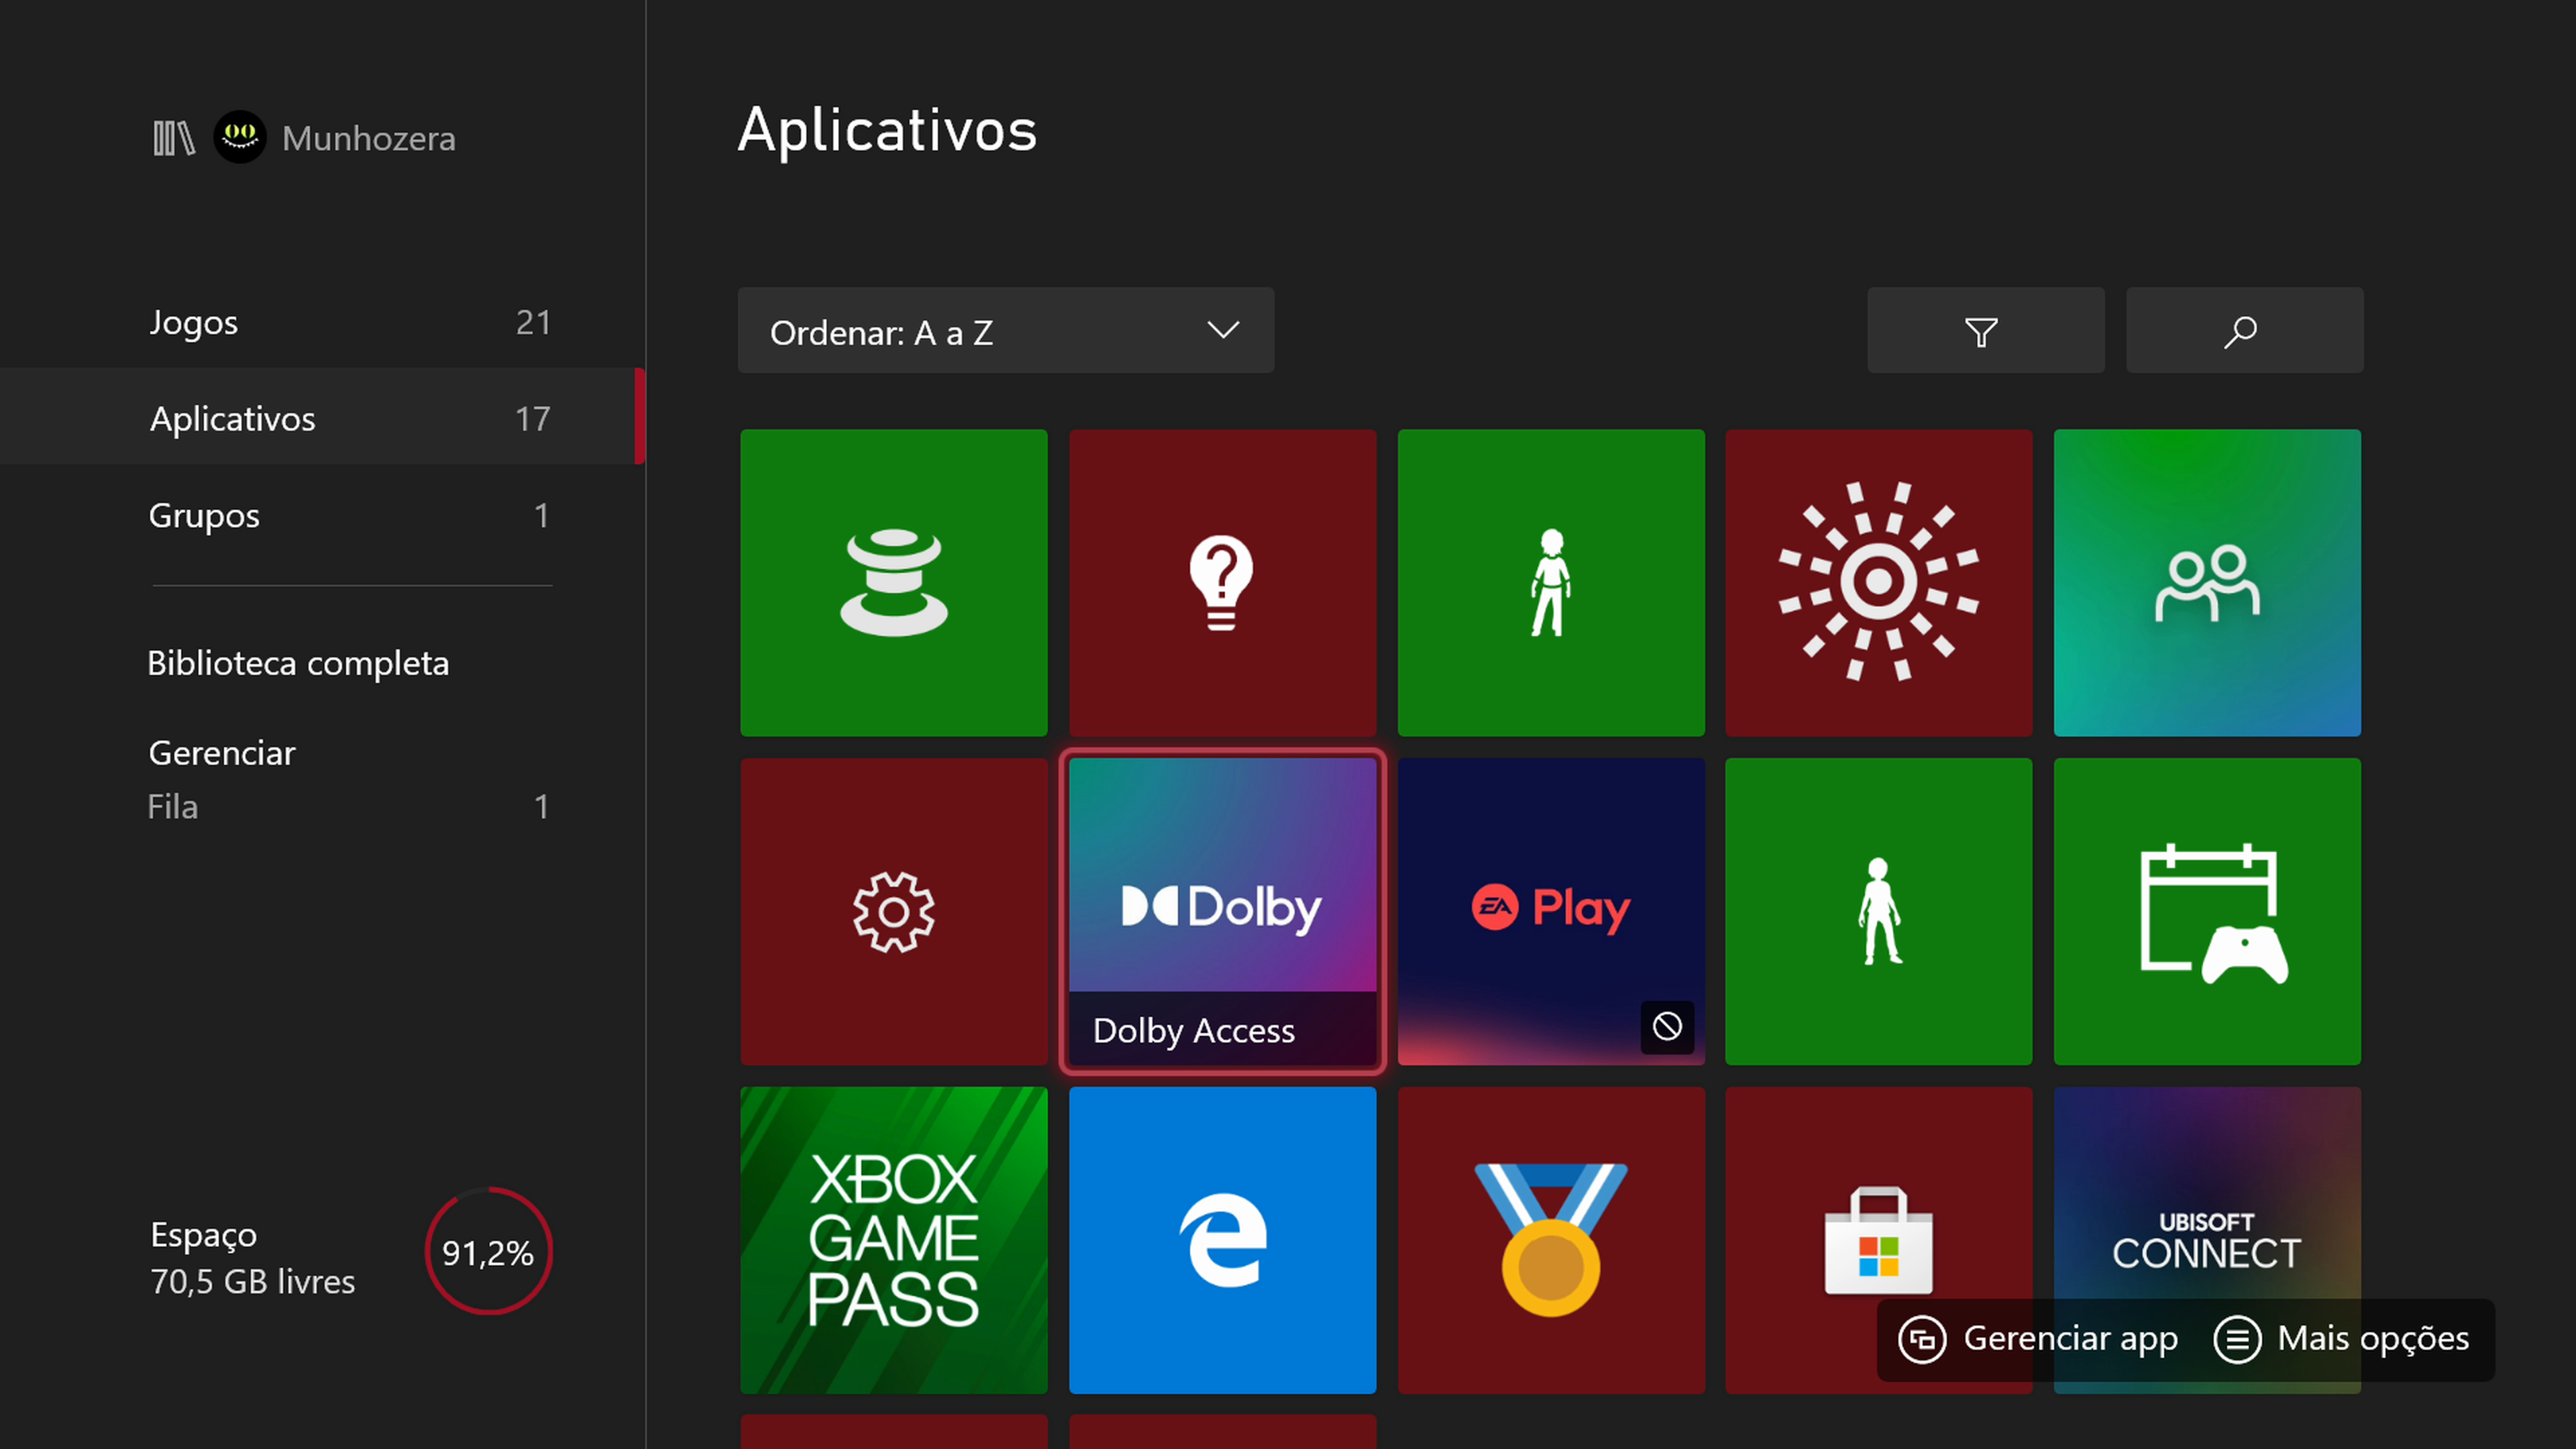Click the library books icon near Munhozera
This screenshot has width=2576, height=1449.
(174, 138)
